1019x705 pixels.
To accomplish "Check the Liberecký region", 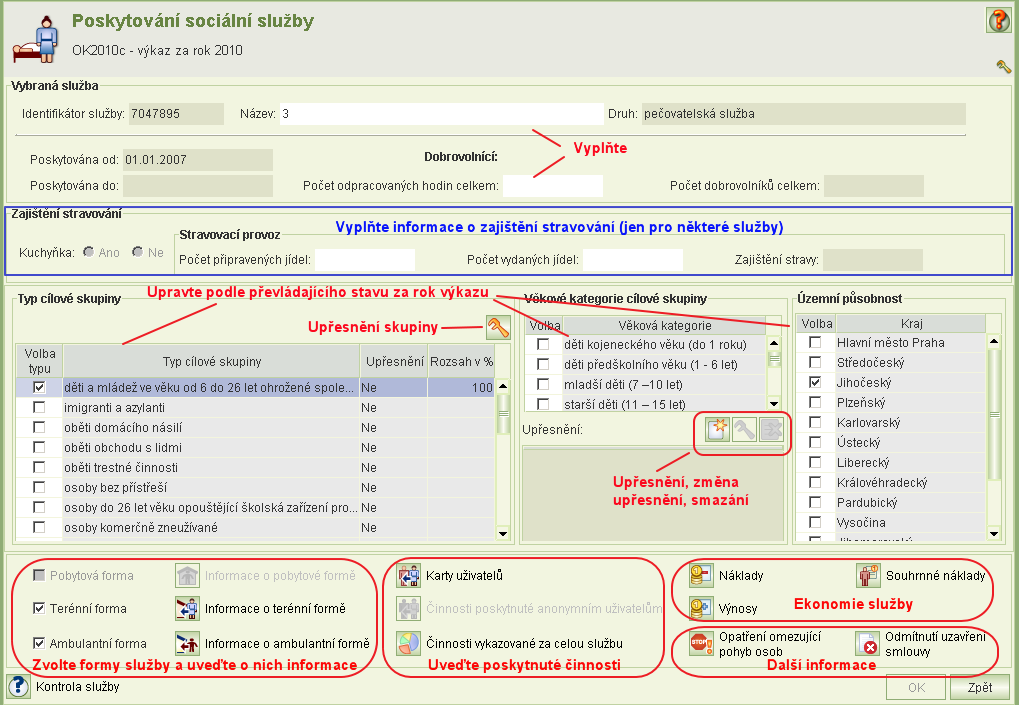I will point(815,462).
